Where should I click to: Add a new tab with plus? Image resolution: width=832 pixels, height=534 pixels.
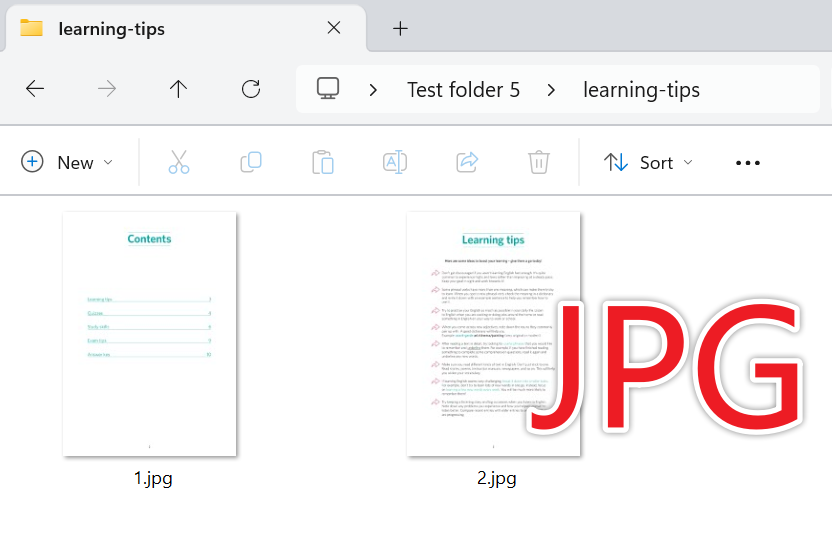click(x=400, y=28)
